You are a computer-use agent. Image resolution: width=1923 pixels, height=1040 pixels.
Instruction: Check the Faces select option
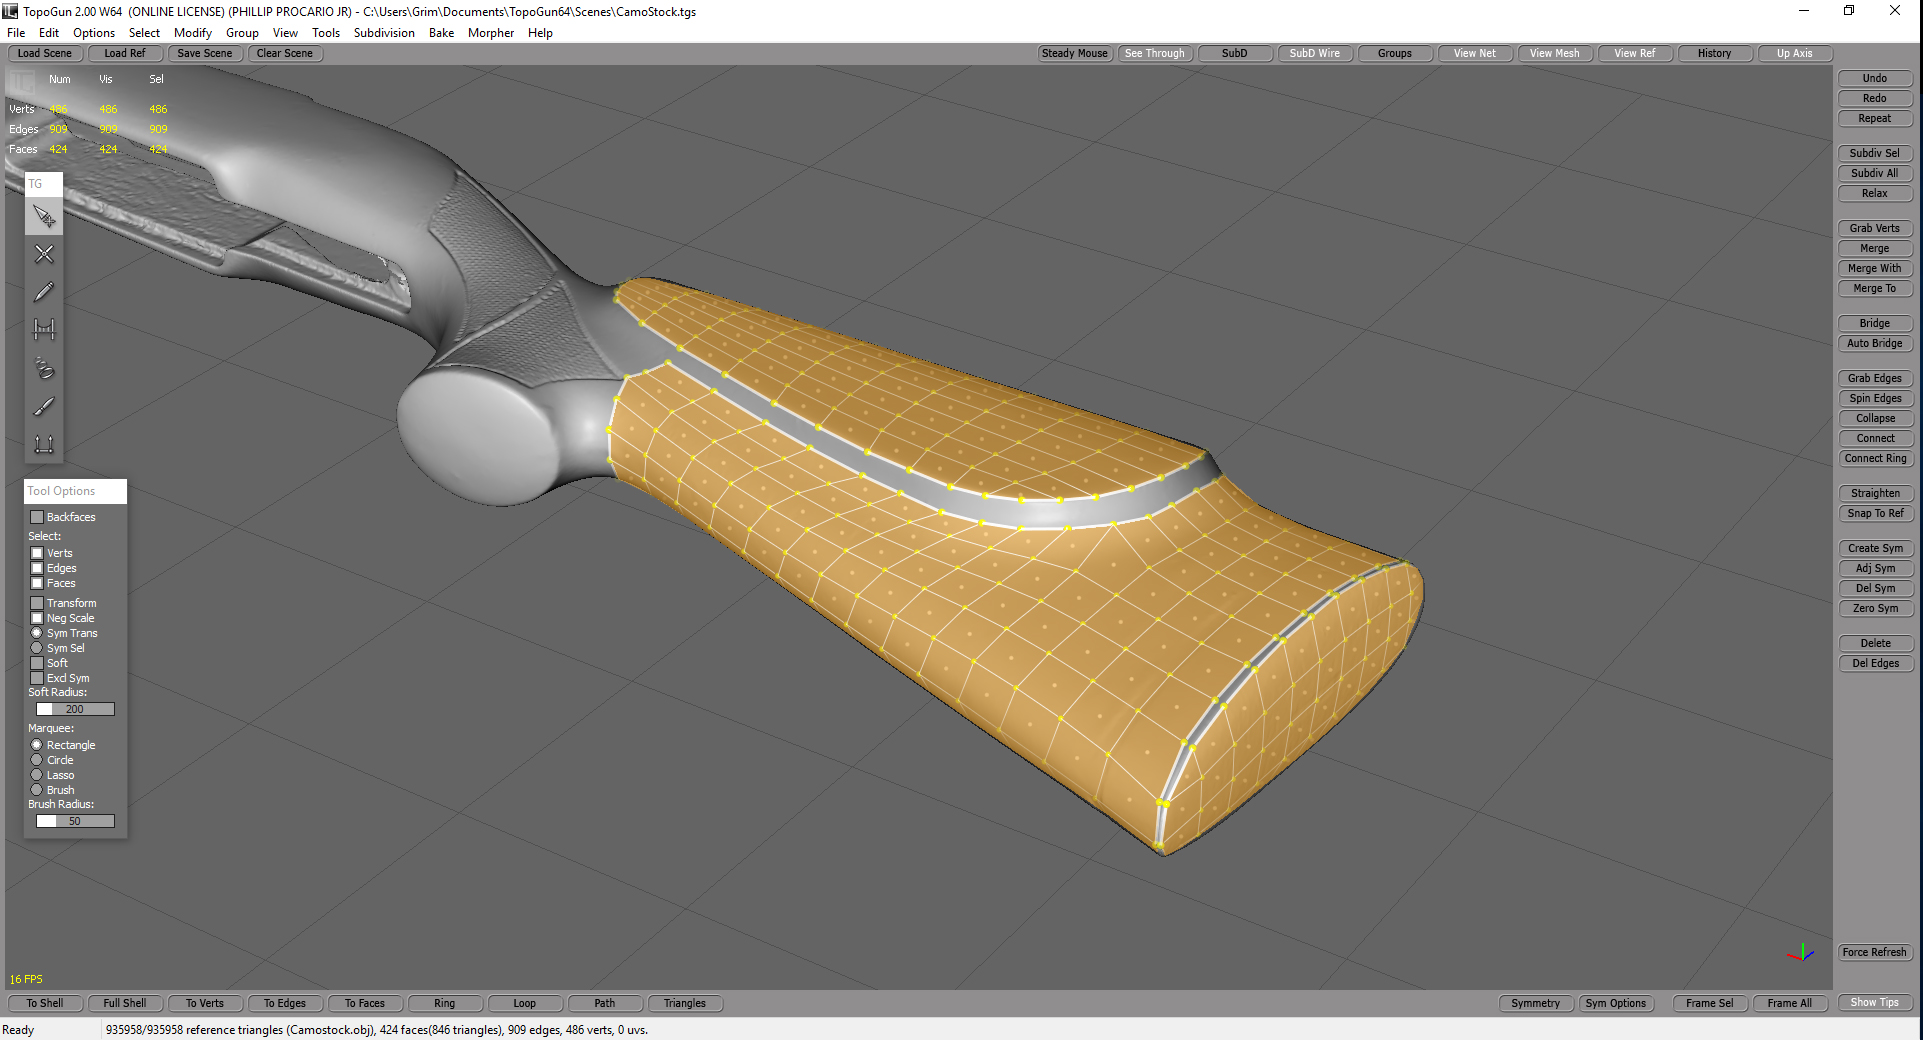37,583
